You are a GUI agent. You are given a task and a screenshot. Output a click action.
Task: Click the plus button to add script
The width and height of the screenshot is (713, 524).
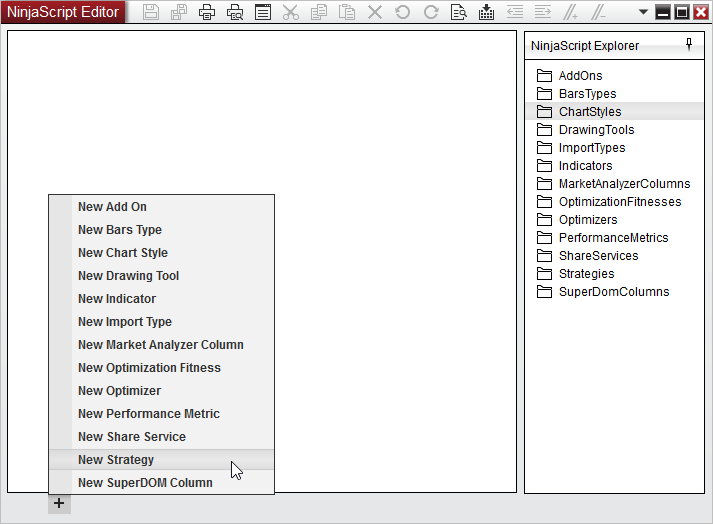tap(59, 503)
